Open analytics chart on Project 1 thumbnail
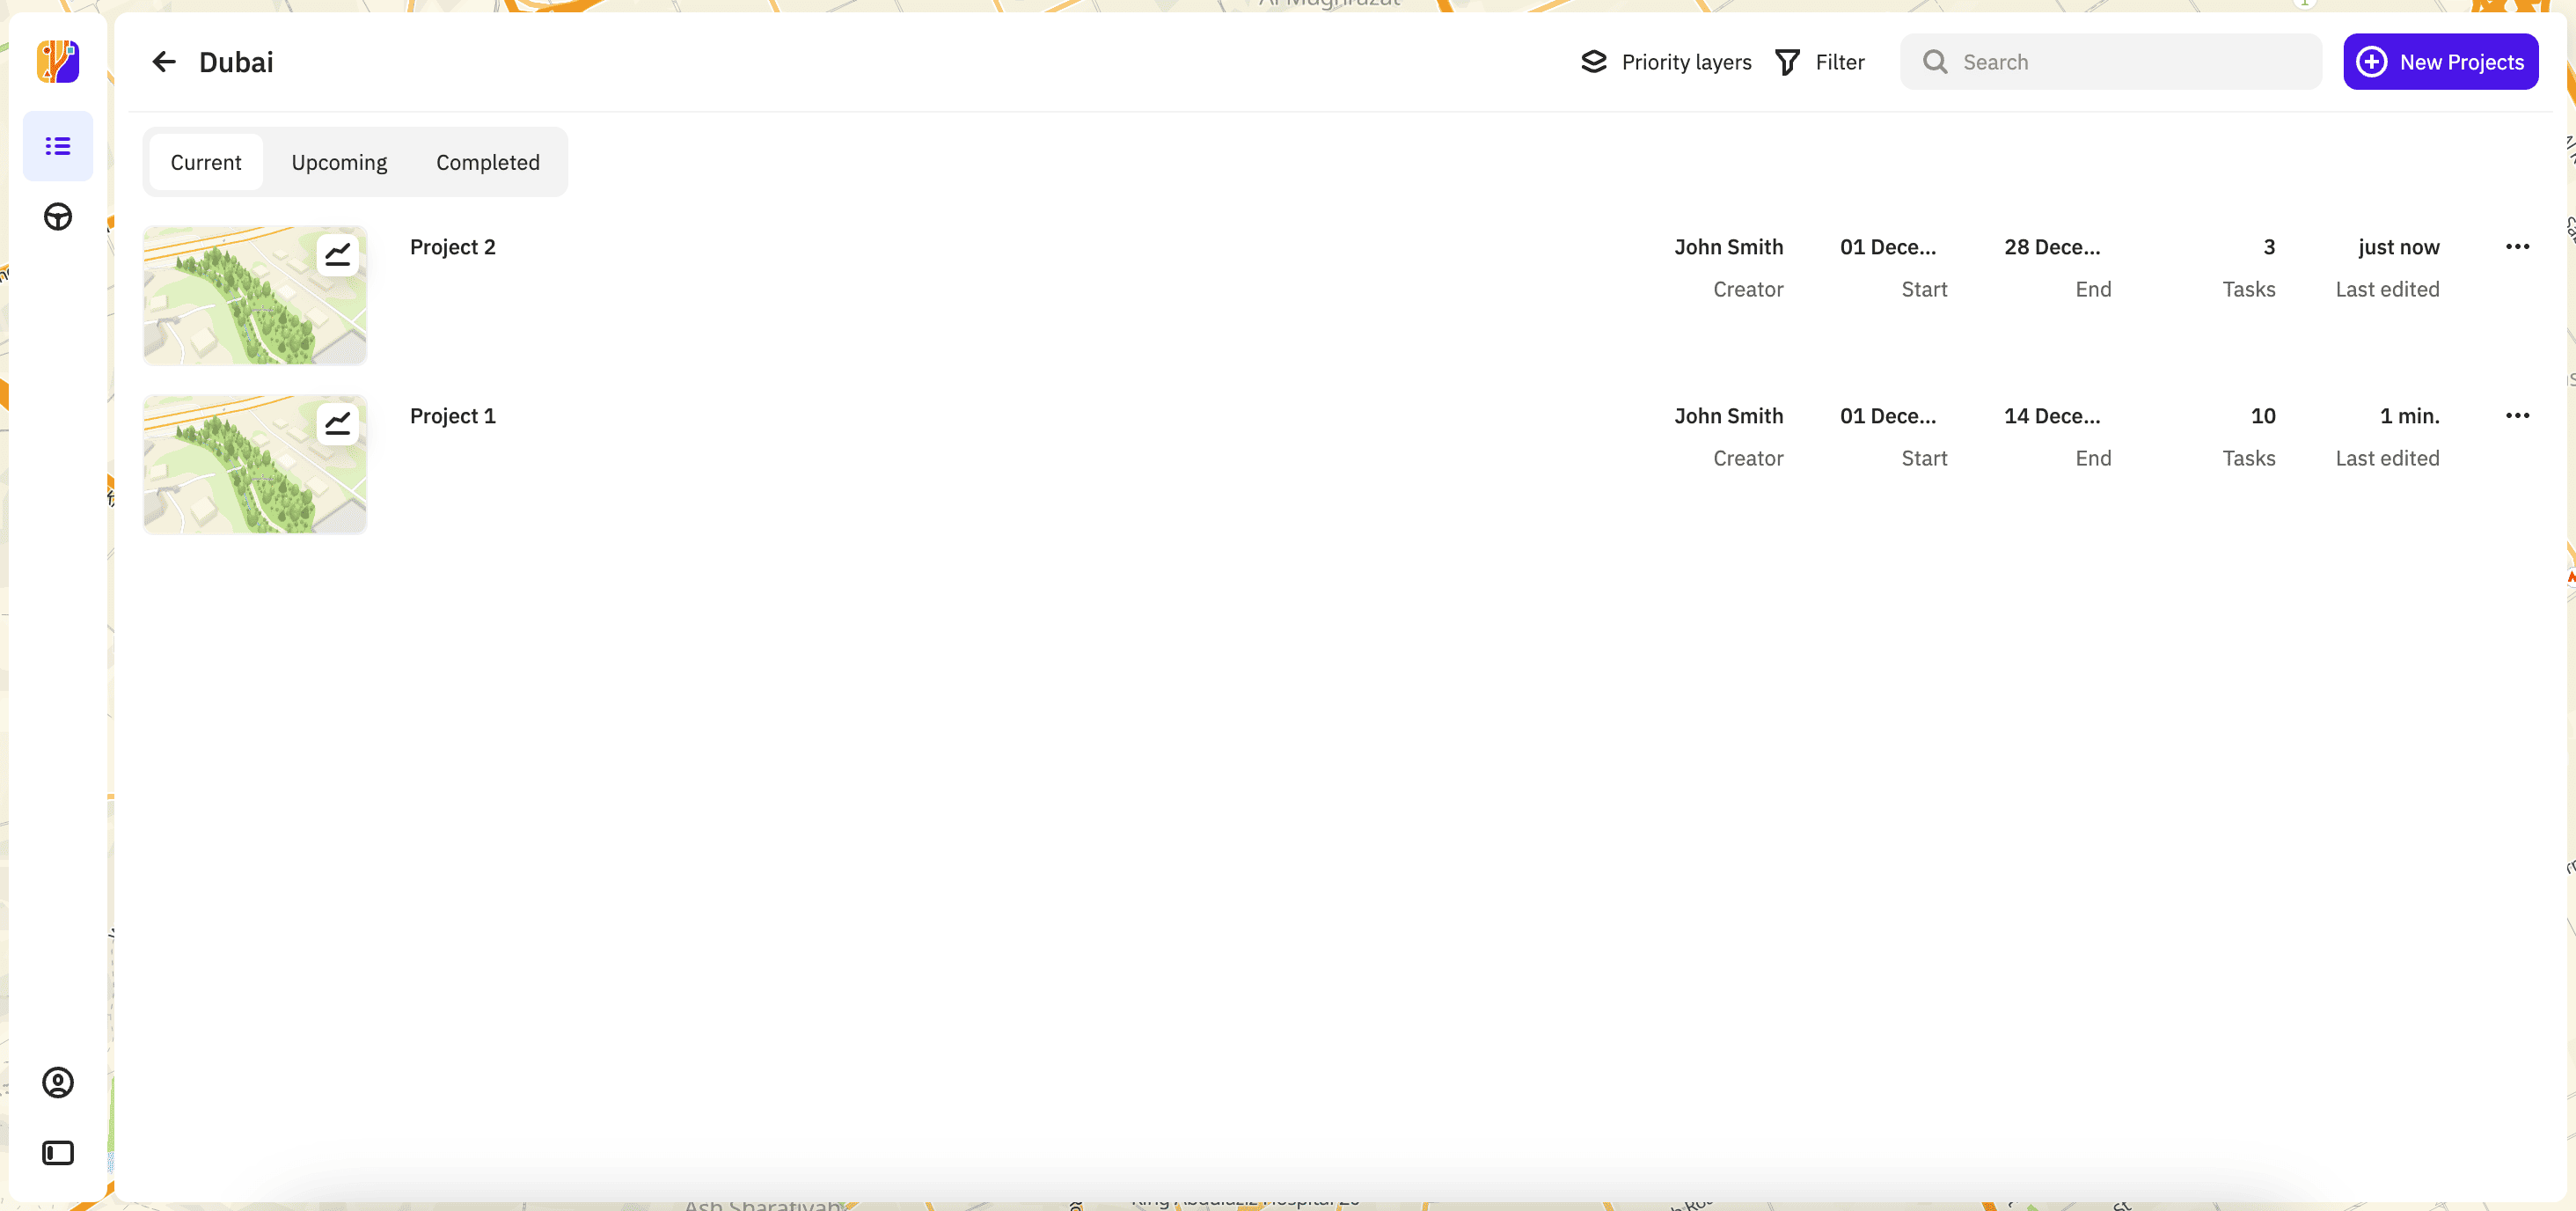Viewport: 2576px width, 1211px height. (337, 423)
